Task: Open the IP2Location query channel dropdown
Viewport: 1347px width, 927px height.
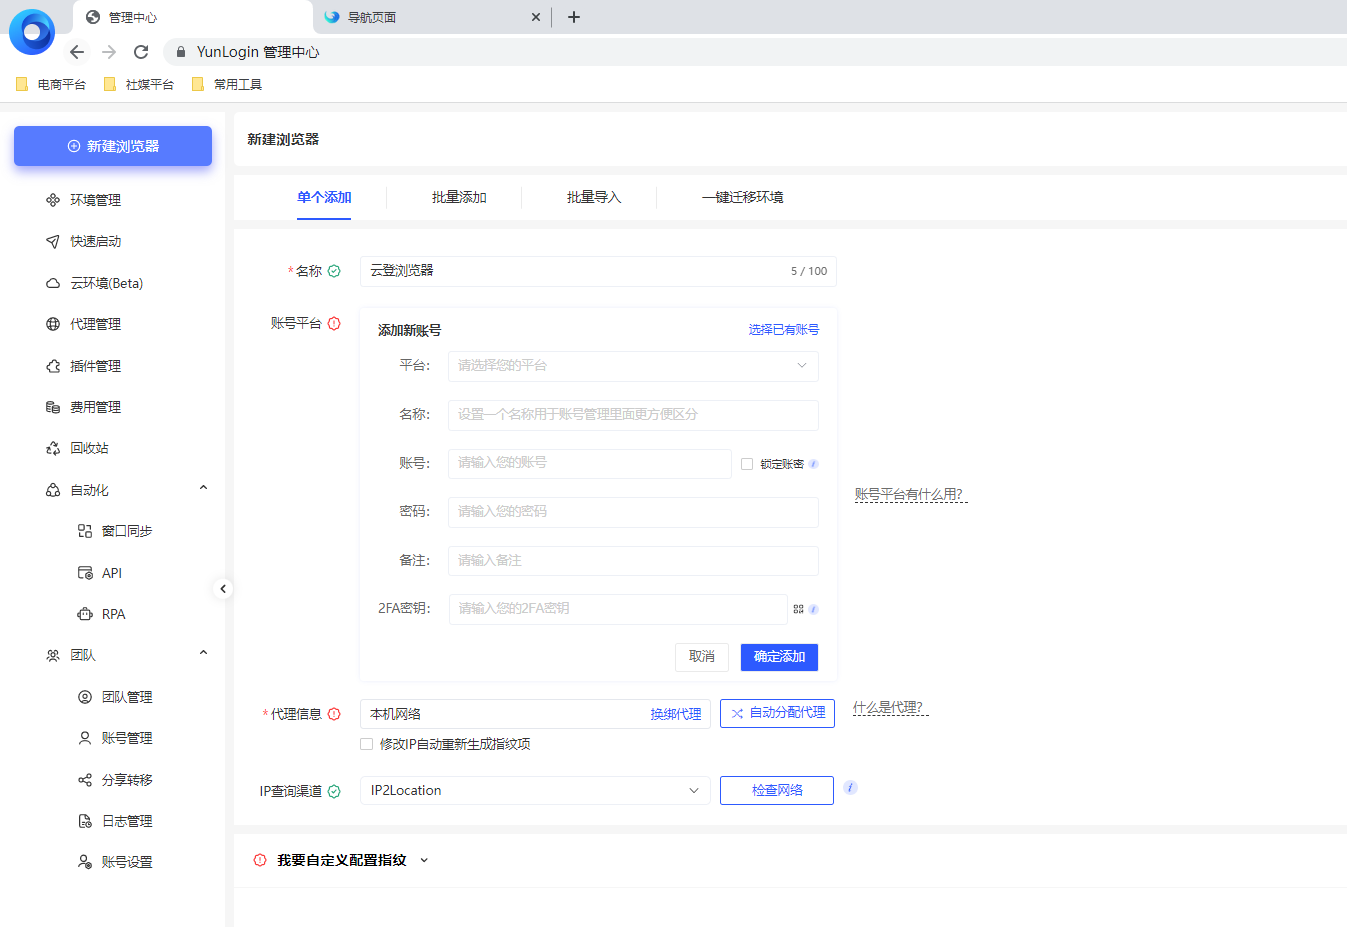Action: tap(534, 790)
